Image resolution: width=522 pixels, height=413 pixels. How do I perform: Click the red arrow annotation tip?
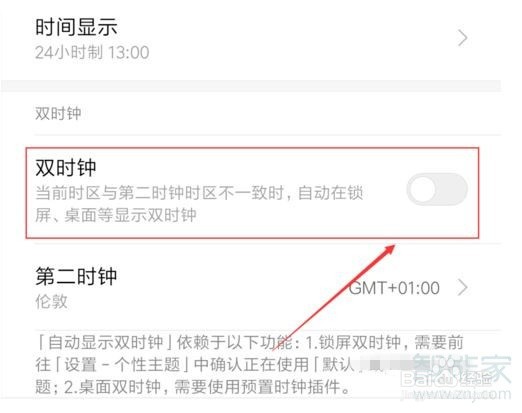point(392,248)
